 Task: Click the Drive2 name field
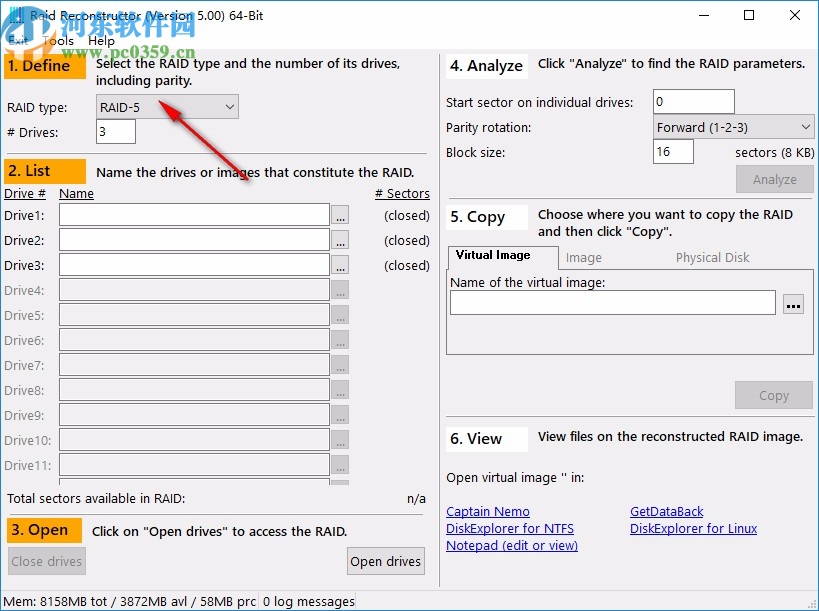tap(194, 240)
